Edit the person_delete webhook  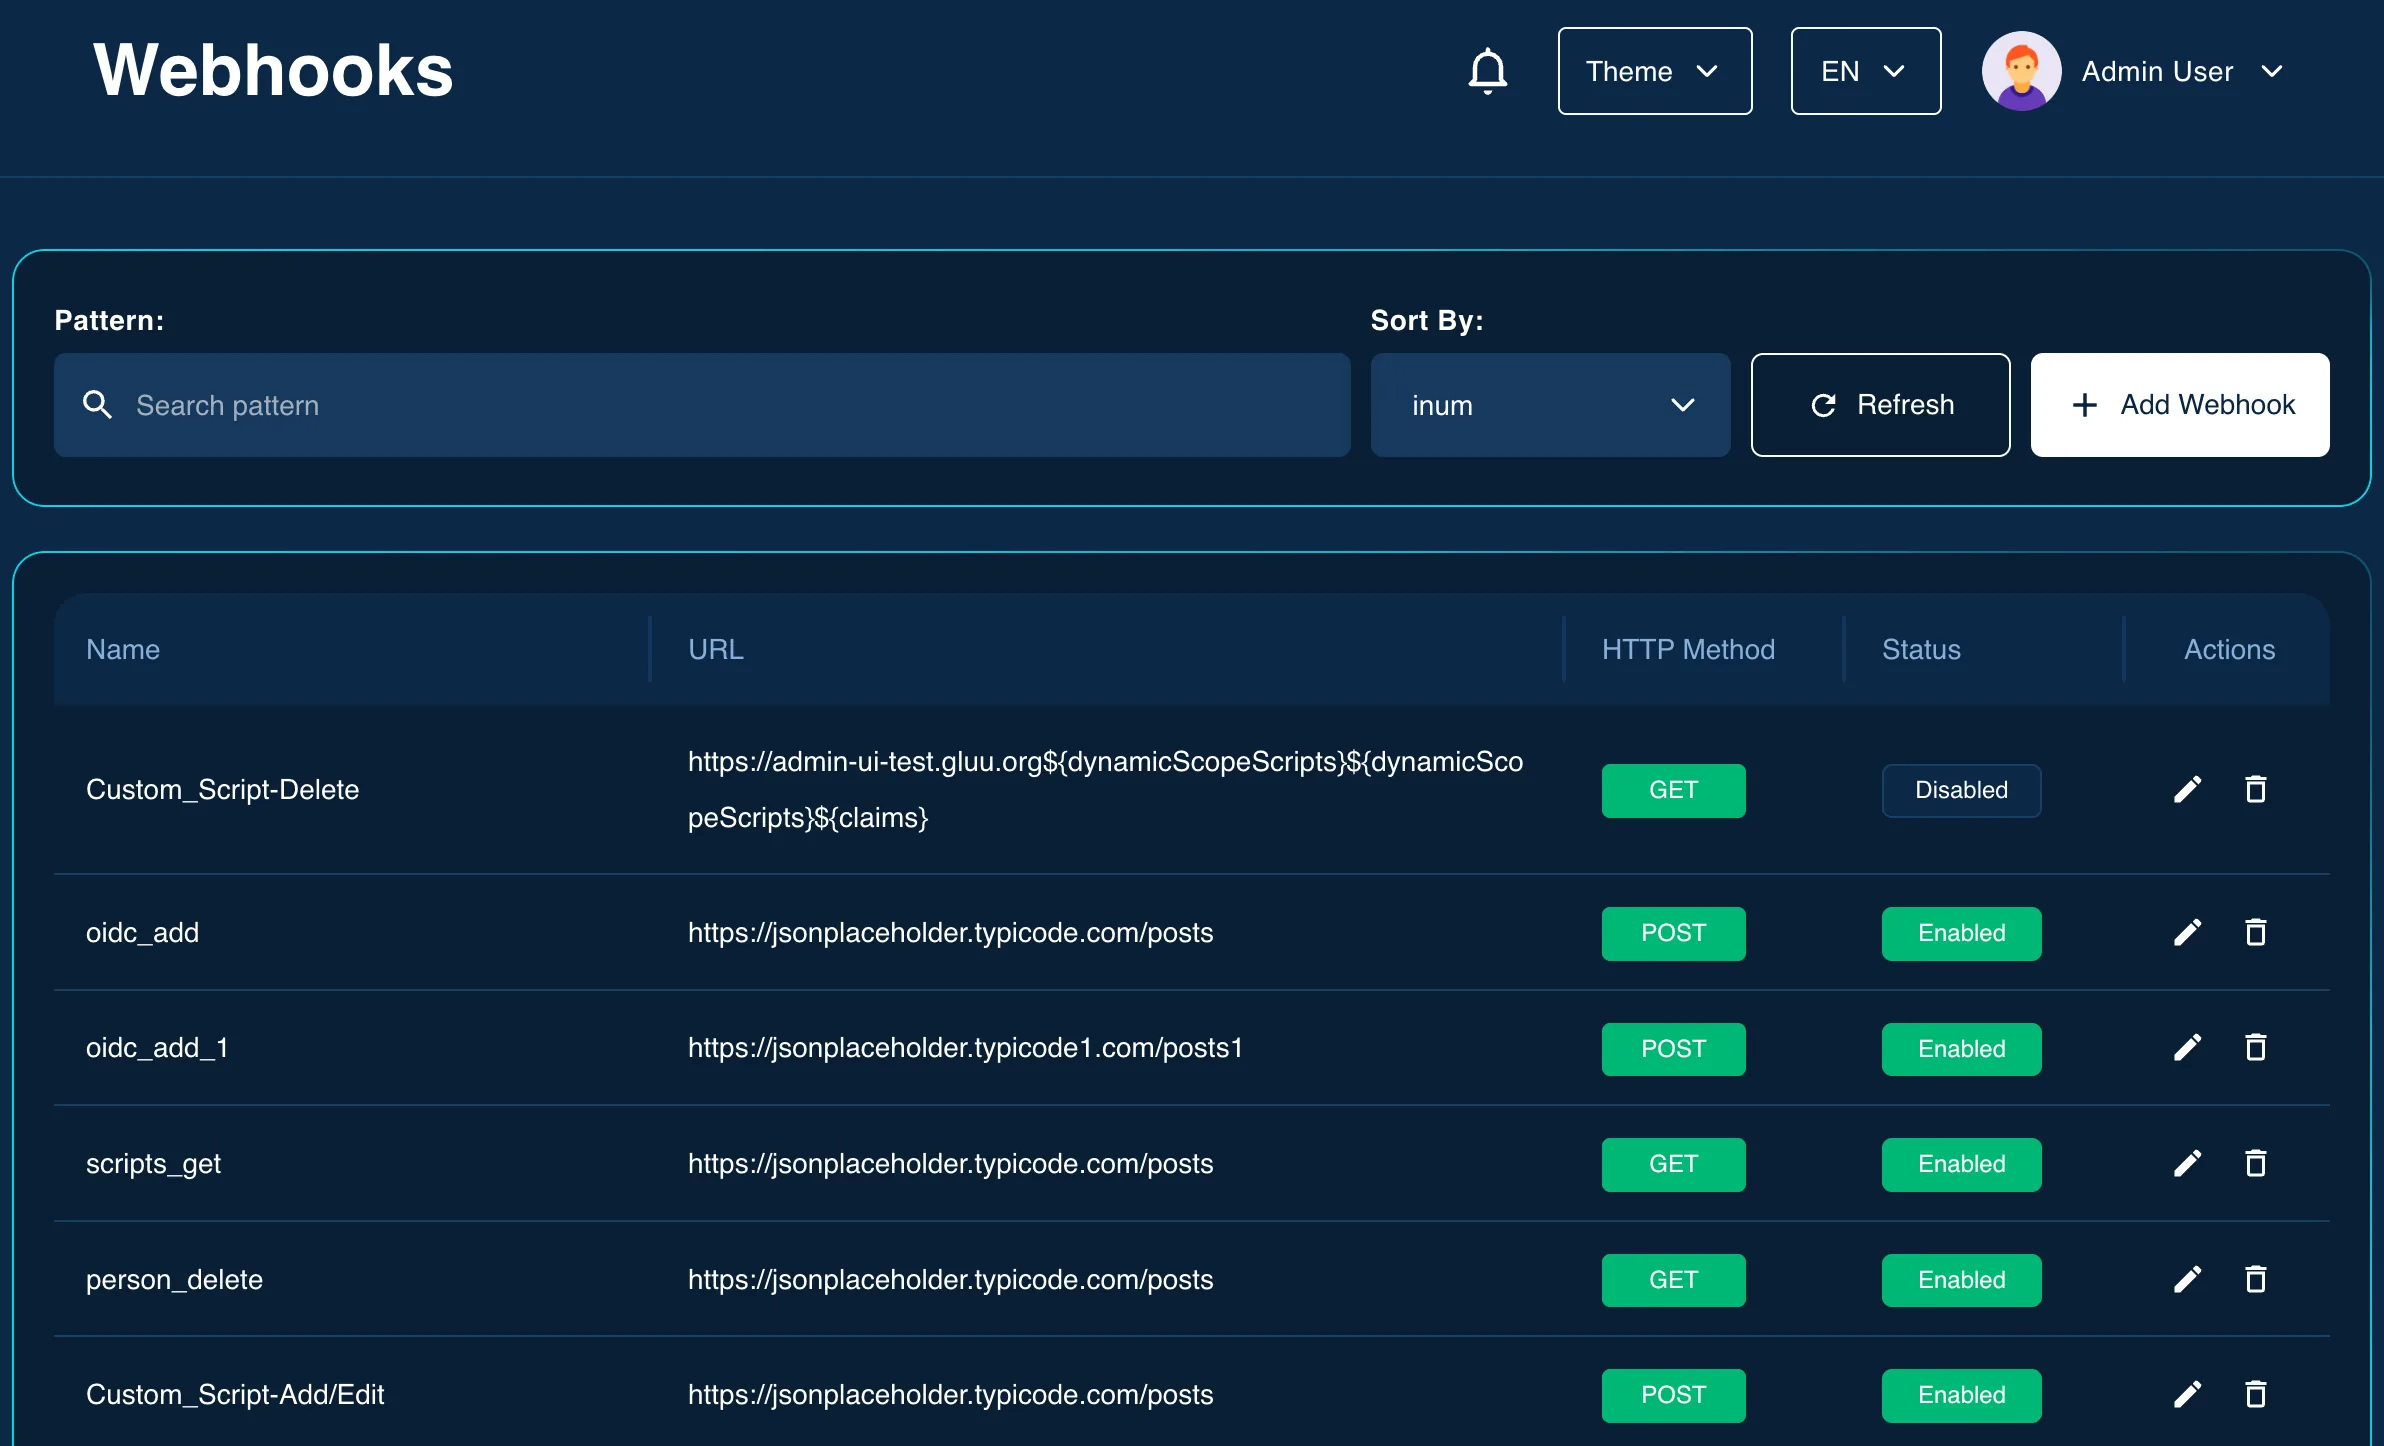click(2187, 1280)
